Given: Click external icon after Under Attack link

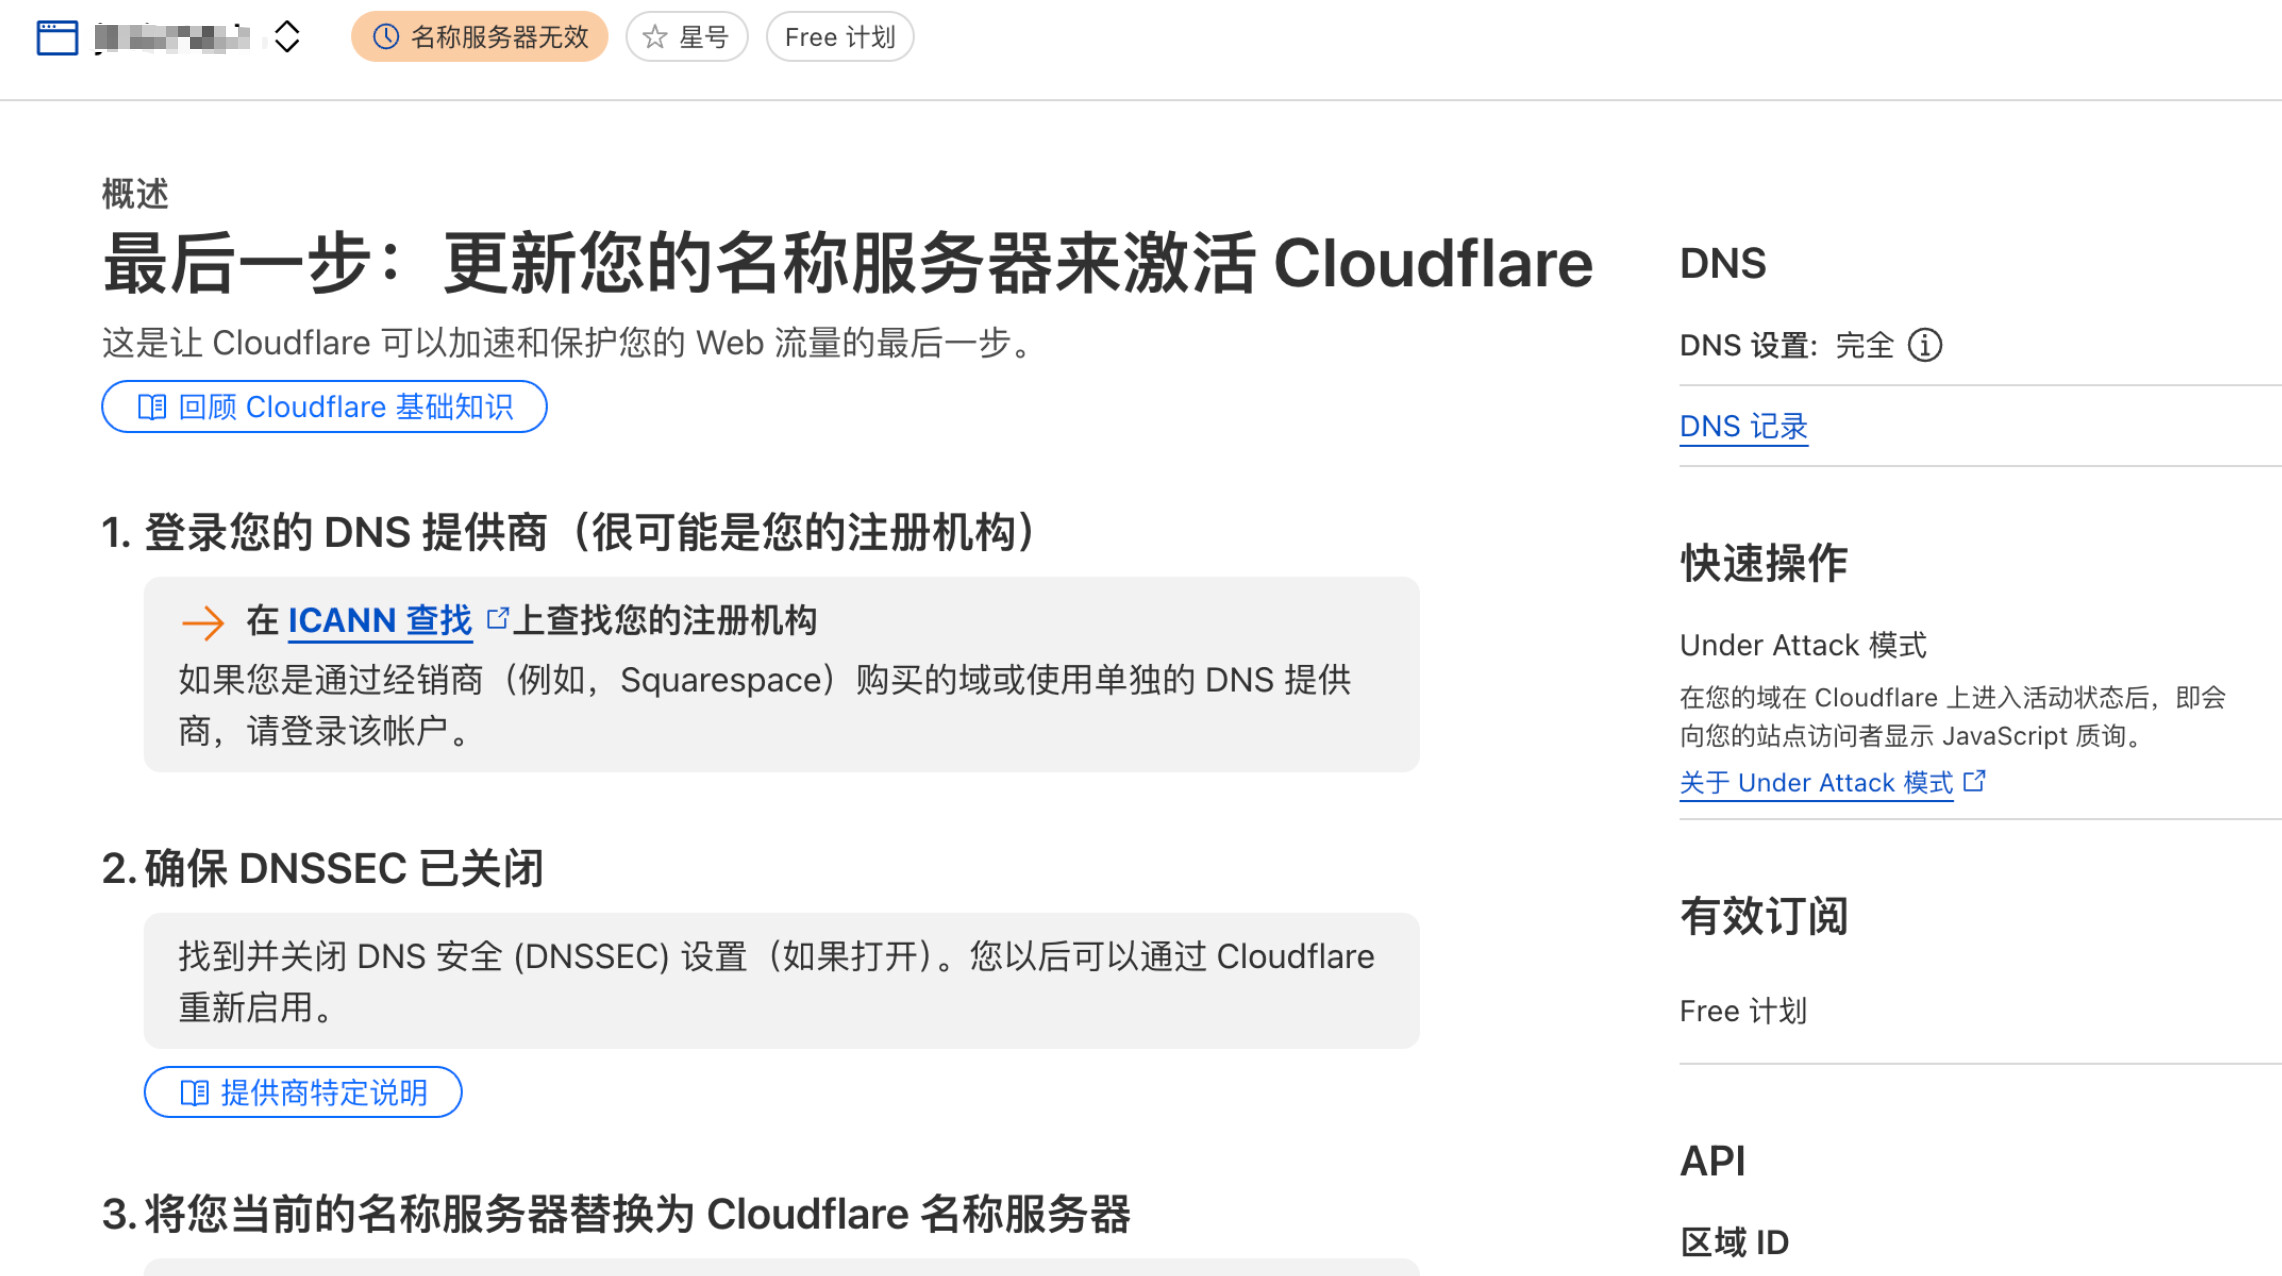Looking at the screenshot, I should [1974, 781].
